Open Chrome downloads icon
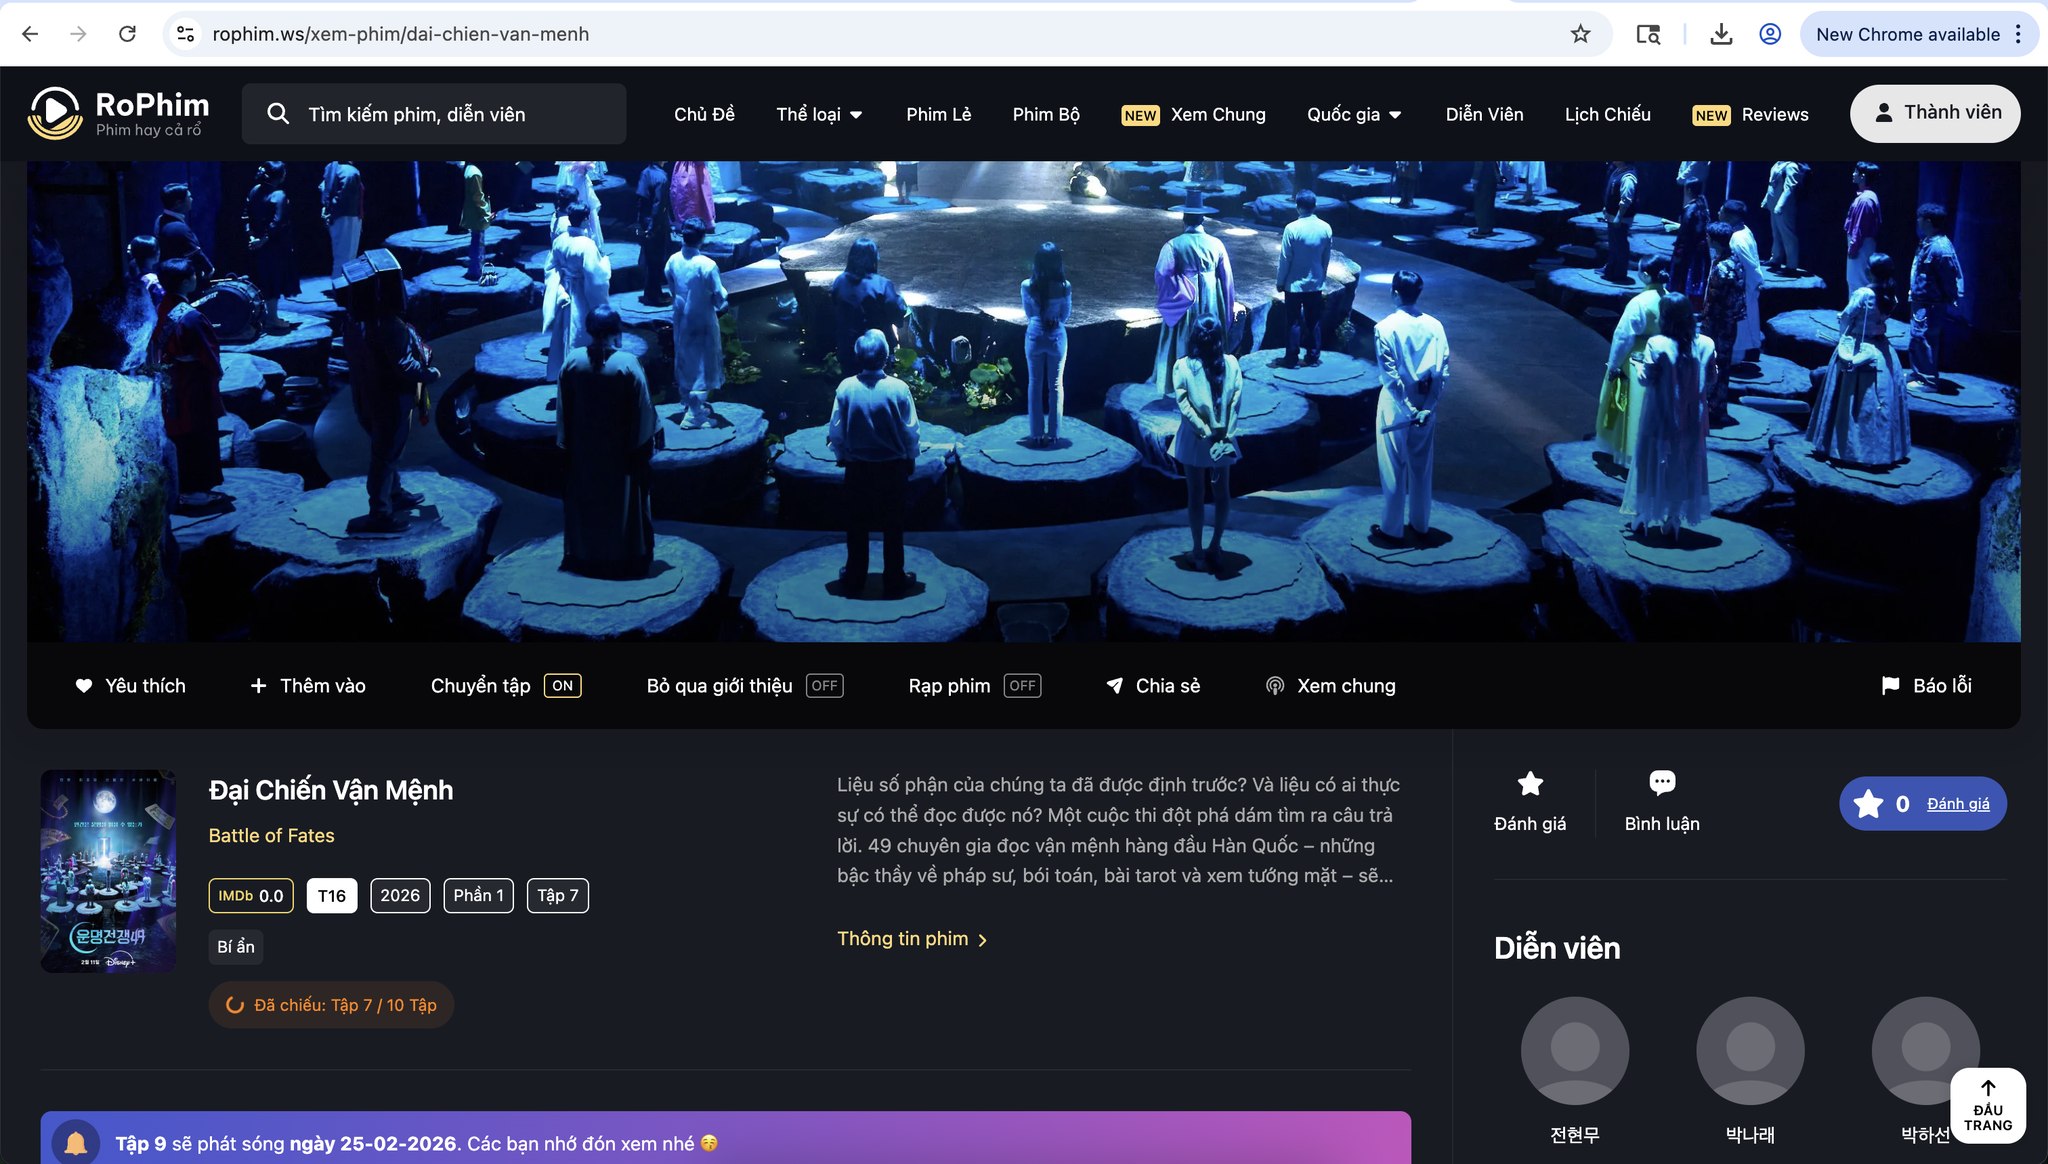Viewport: 2048px width, 1164px height. [1721, 34]
